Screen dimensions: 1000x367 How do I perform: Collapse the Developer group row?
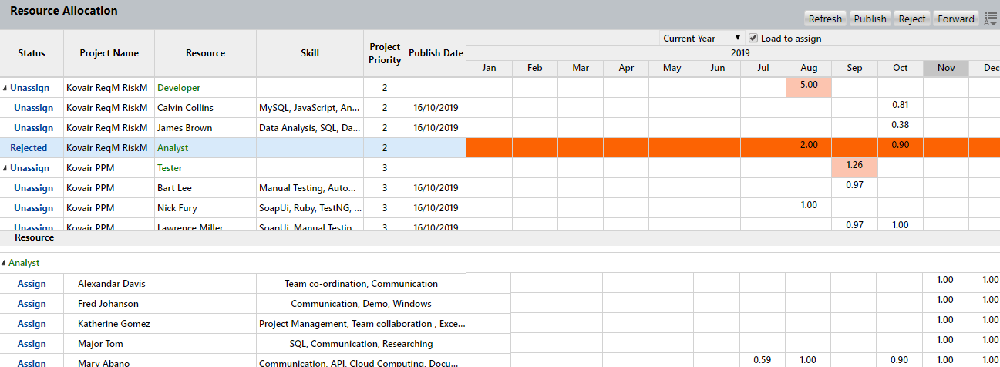coord(4,88)
